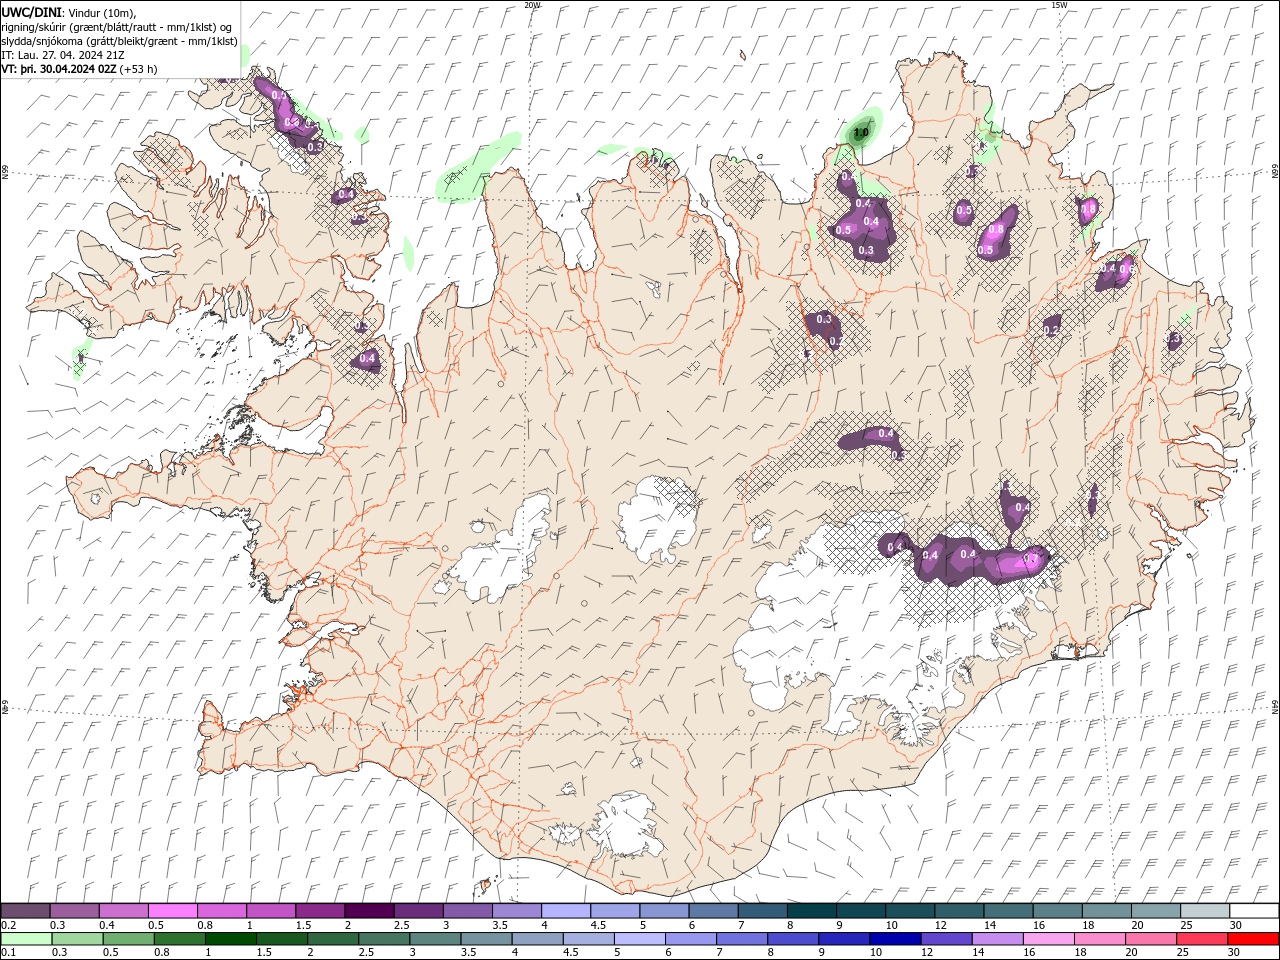Screen dimensions: 1280x960
Task: Click the "VT: þri. 30.04.2024 02Z" valid time
Action: tap(58, 69)
